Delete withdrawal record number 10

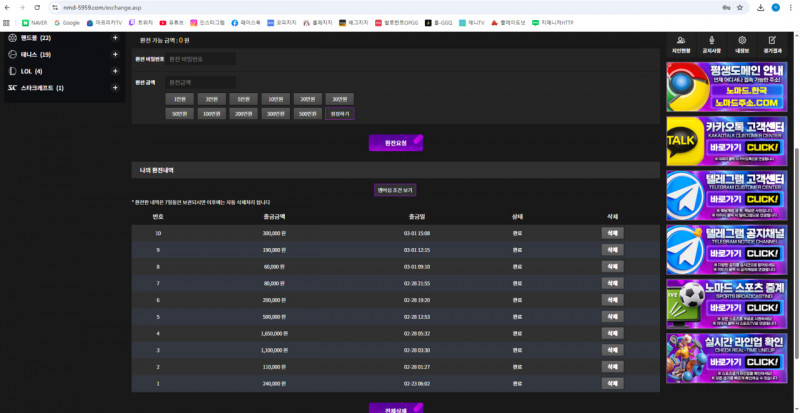click(611, 232)
